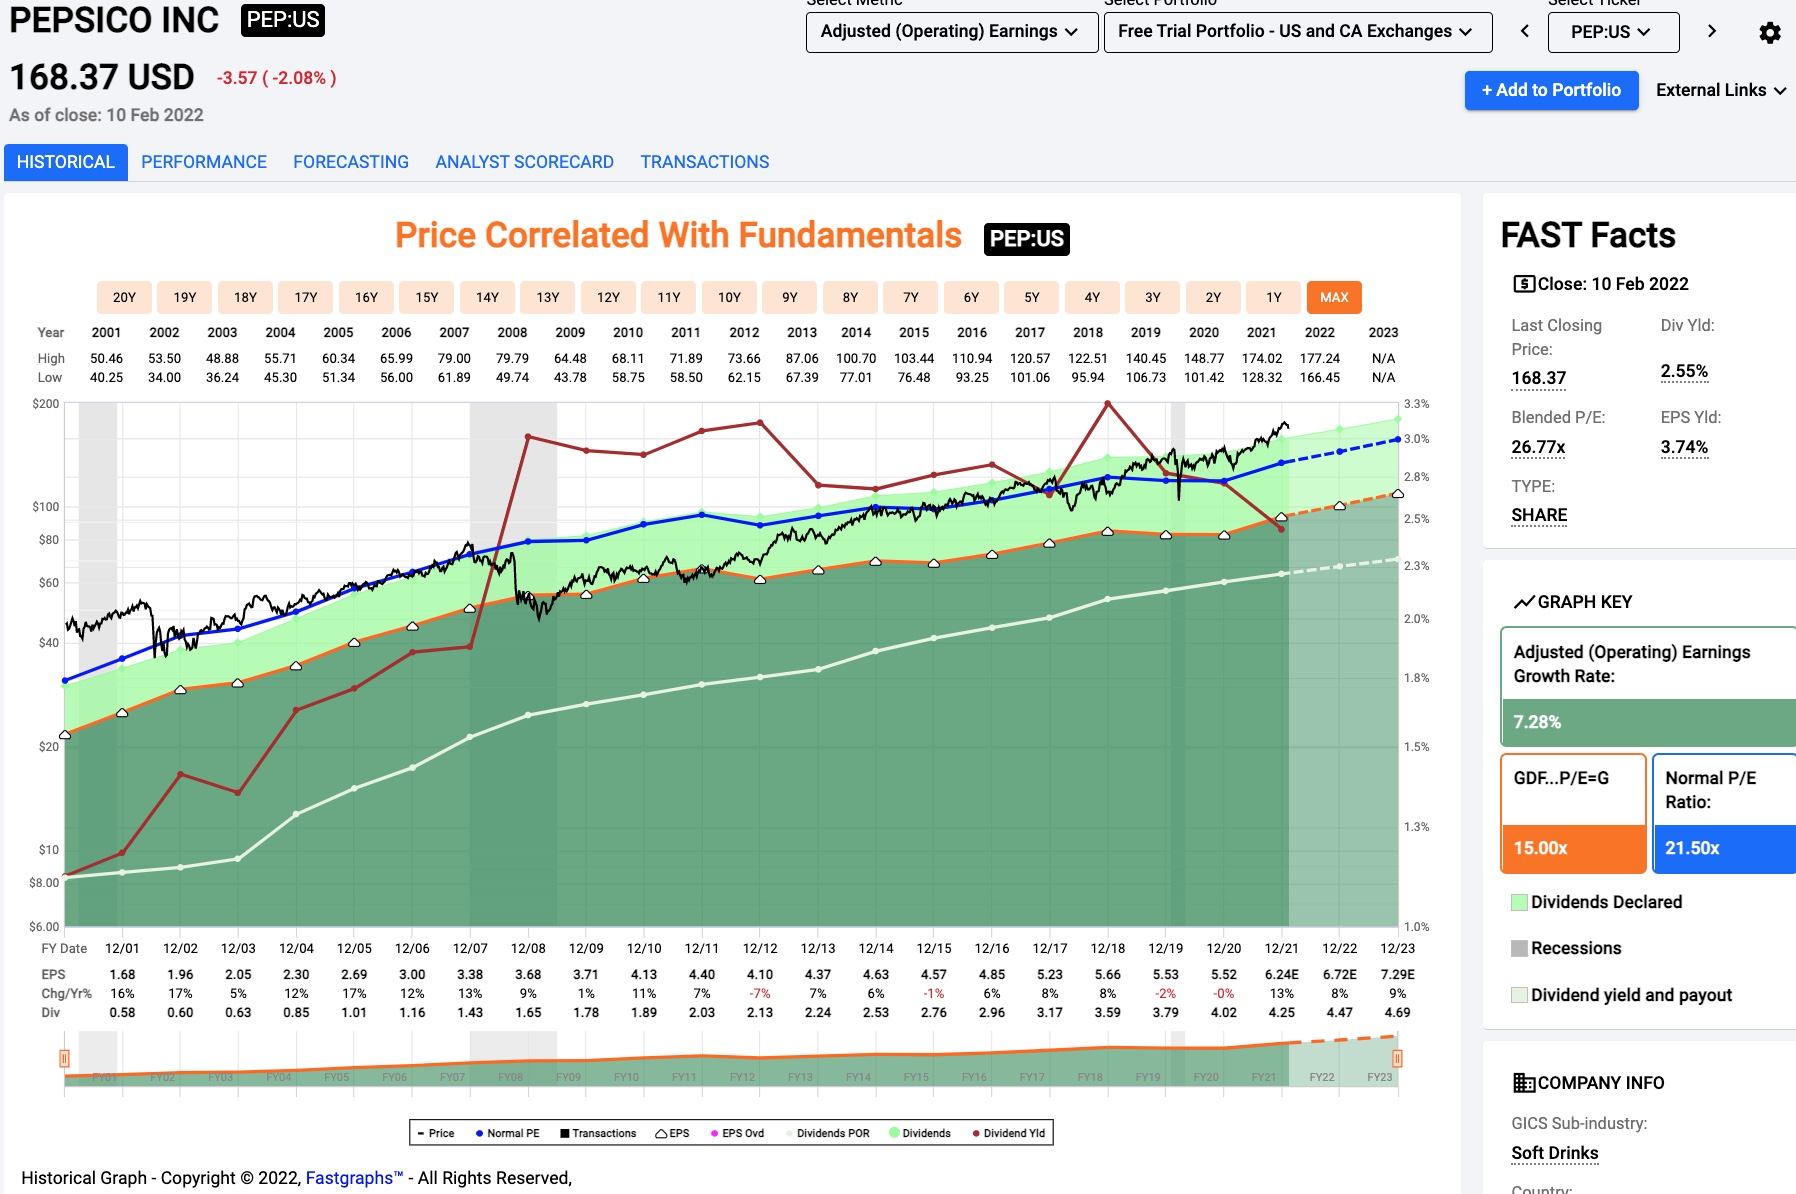Click the blue 21.50x Normal P/E swatch
Screen dimensions: 1796x1194
pos(1724,848)
